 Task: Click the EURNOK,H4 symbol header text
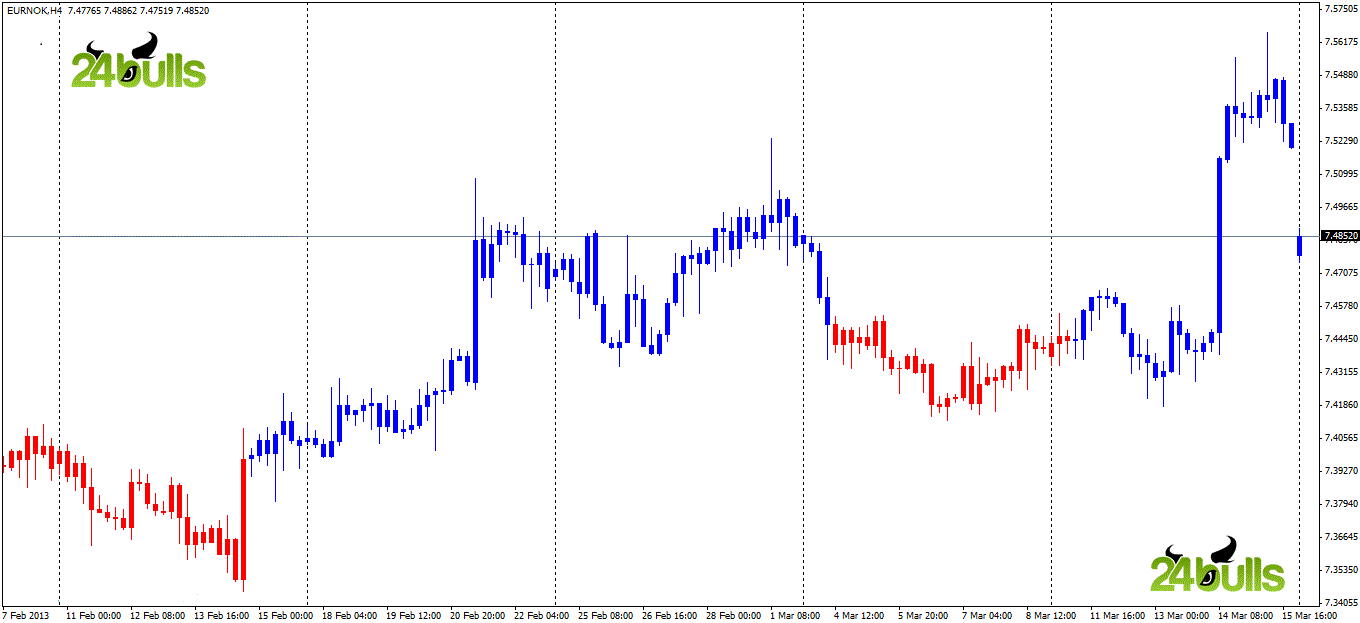(35, 10)
